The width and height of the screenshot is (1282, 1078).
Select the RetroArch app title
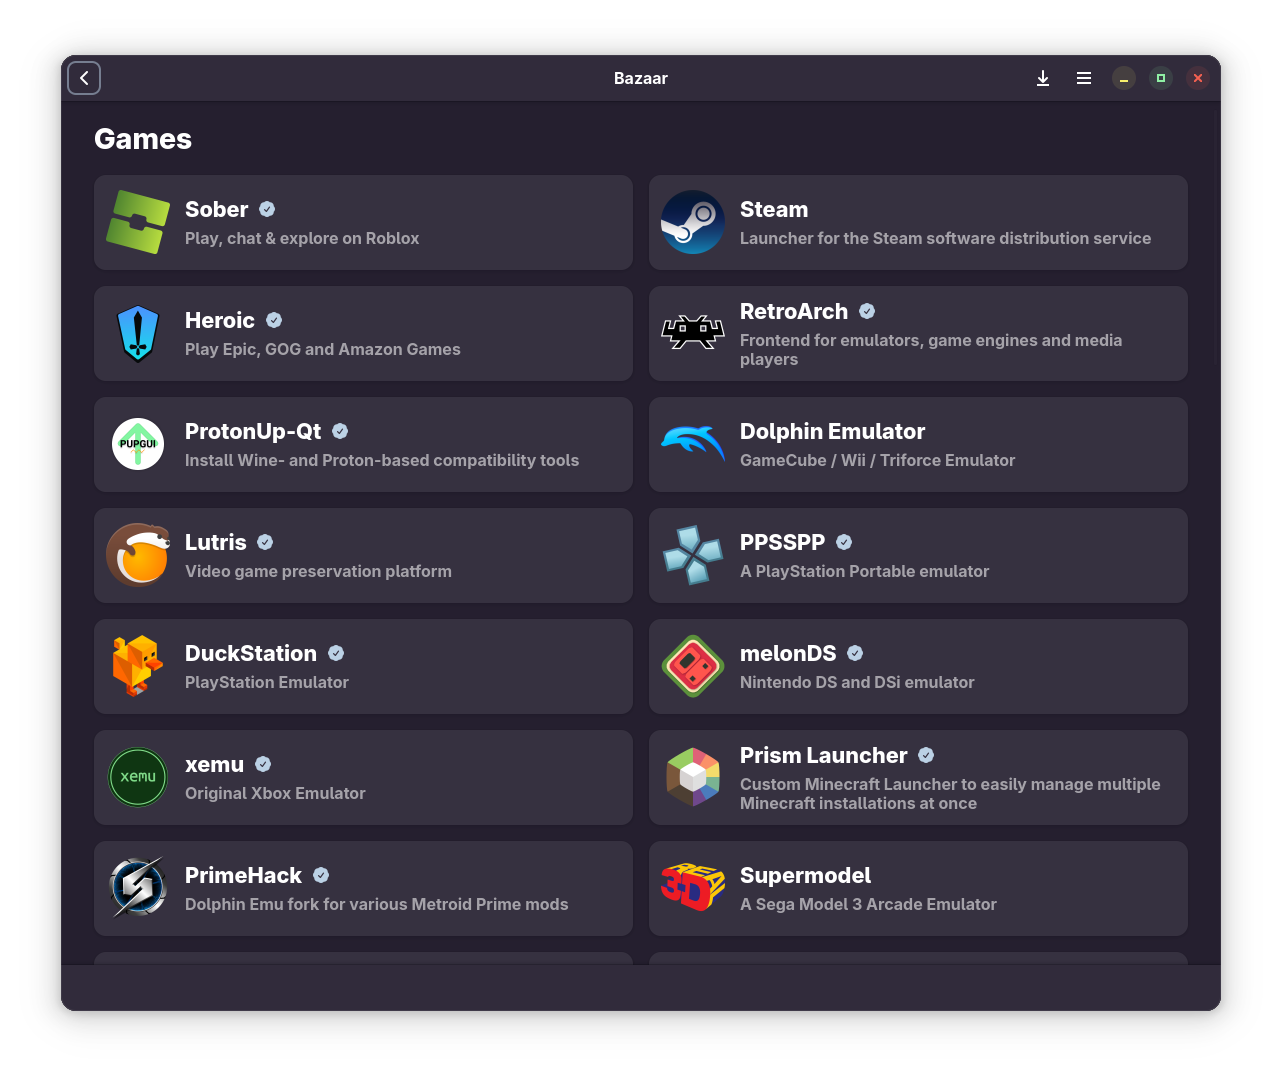pos(794,311)
